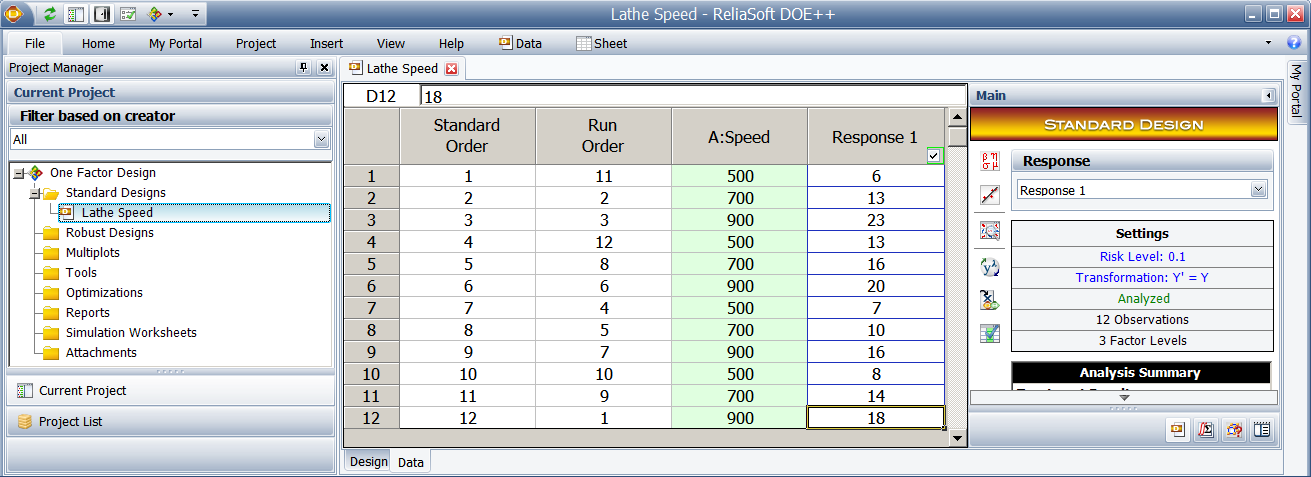Select the Optimizations folder

(104, 293)
